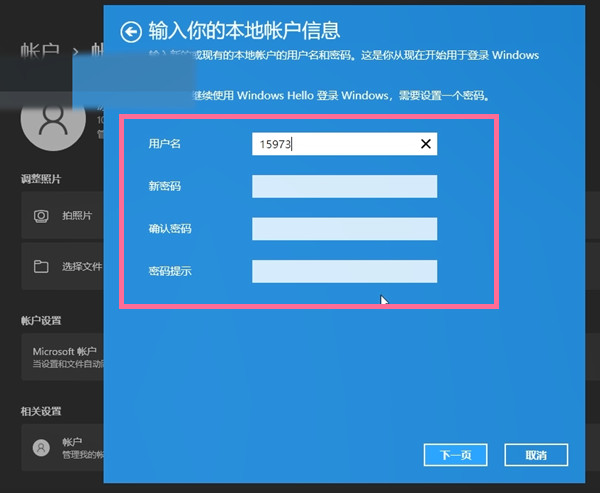
Task: Click the folder icon beside 选择文件
Action: click(42, 267)
